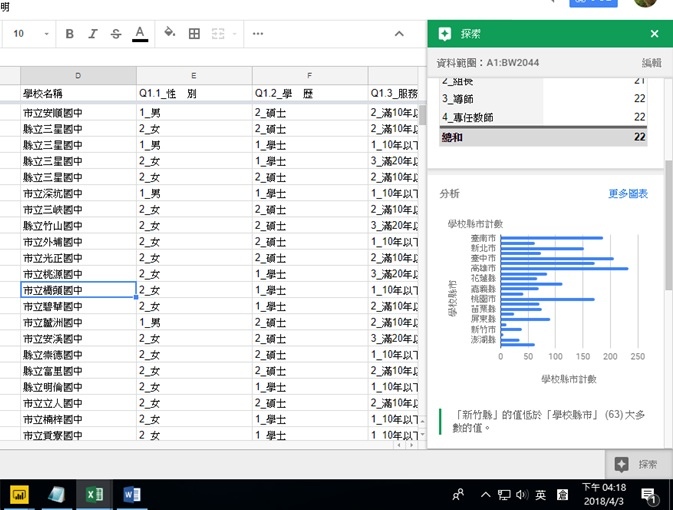The image size is (673, 510).
Task: Select the Q1.2_學 歷 header cell
Action: coord(309,93)
